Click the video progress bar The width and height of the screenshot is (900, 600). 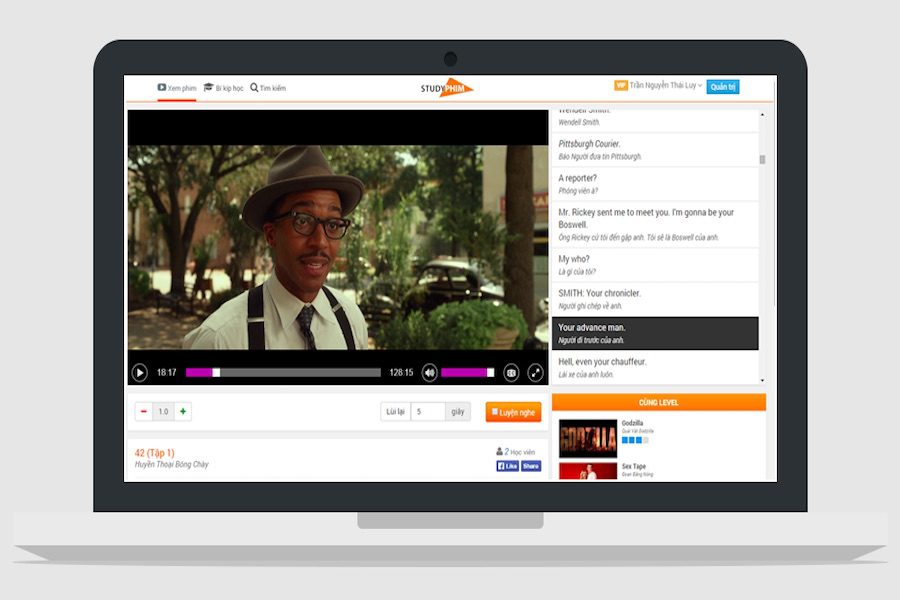pos(283,373)
